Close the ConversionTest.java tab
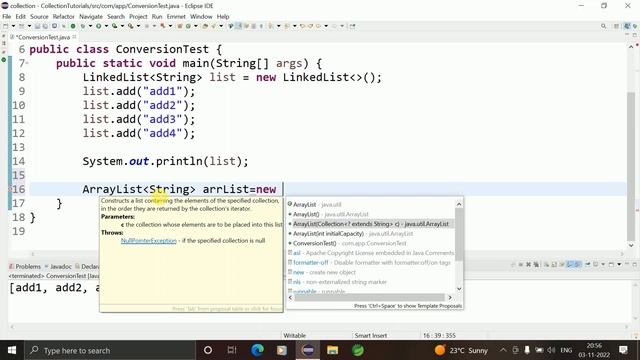 click(74, 36)
